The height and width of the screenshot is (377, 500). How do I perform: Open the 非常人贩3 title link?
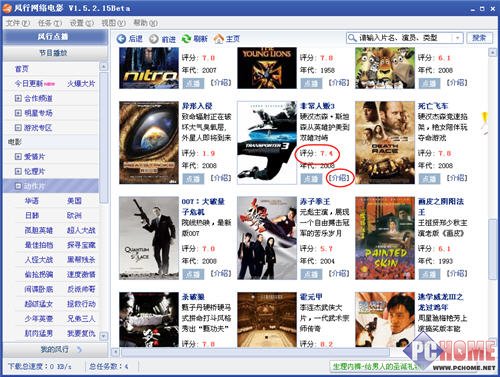(x=317, y=106)
